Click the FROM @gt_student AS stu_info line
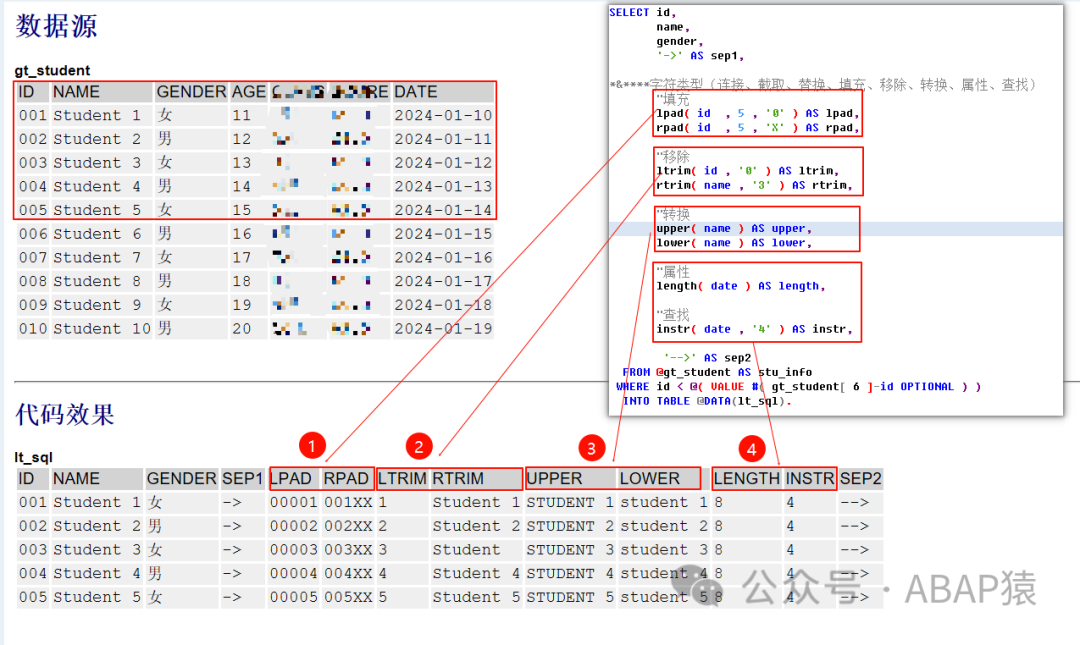1080x645 pixels. [x=717, y=372]
